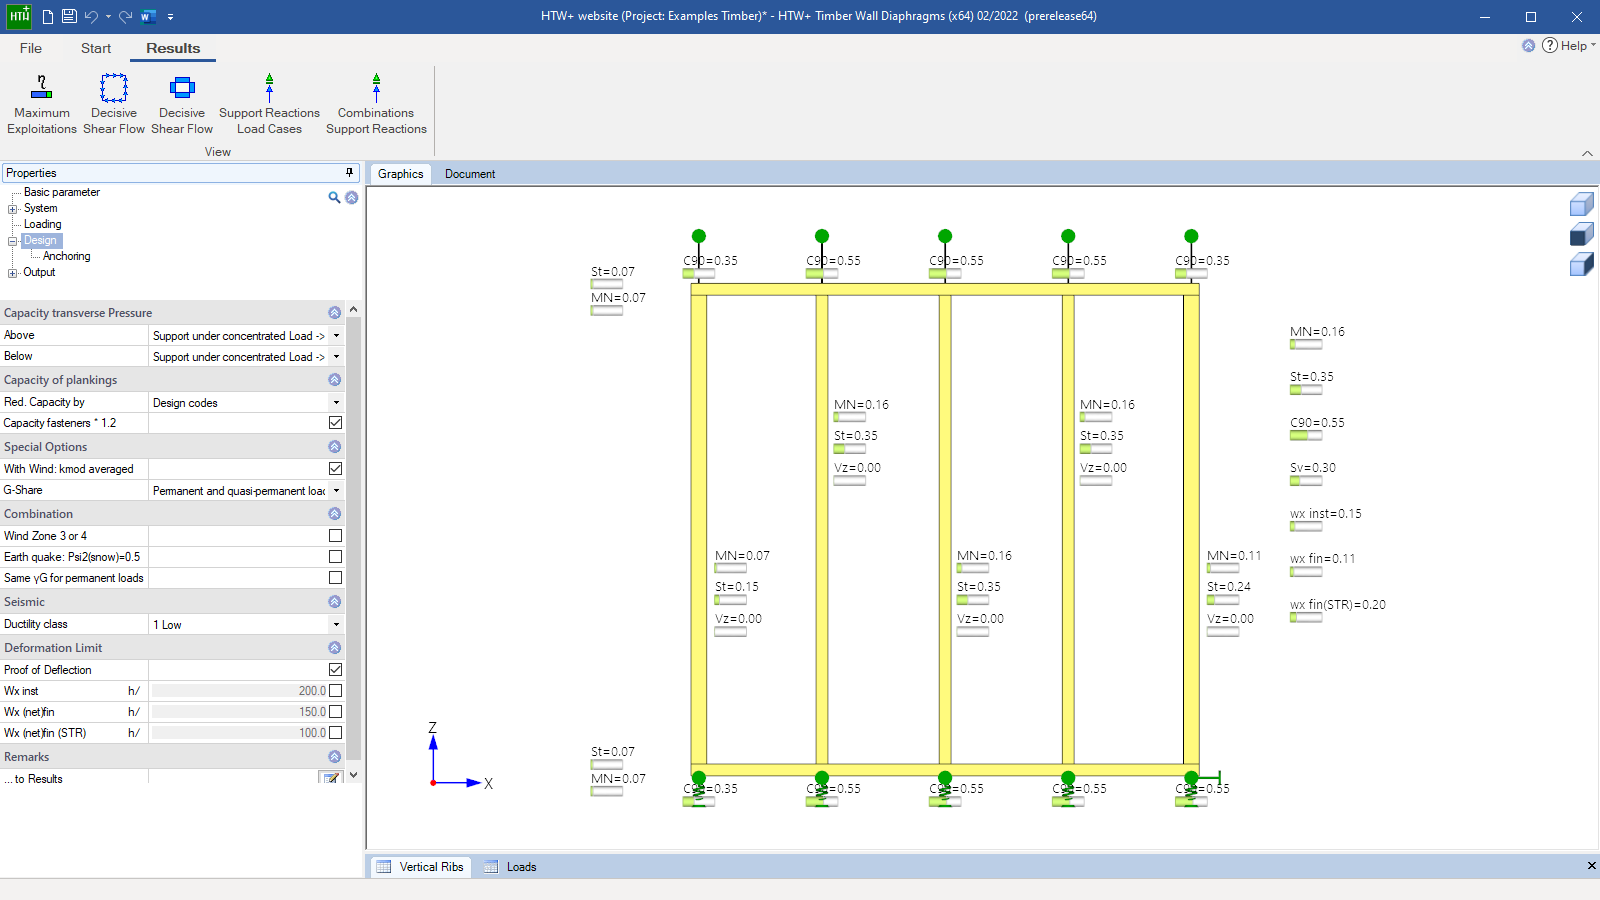Viewport: 1600px width, 900px height.
Task: Collapse Capacity transverse Pressure section
Action: pyautogui.click(x=334, y=313)
